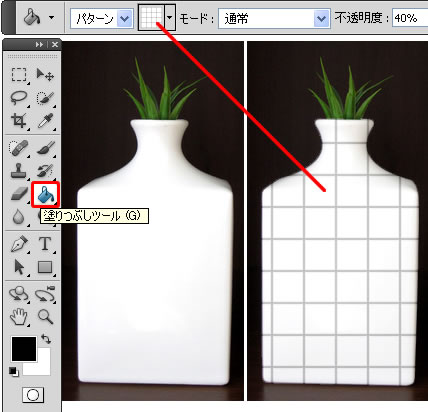Toggle Quick Mask mode
428x412 pixels.
coord(33,395)
